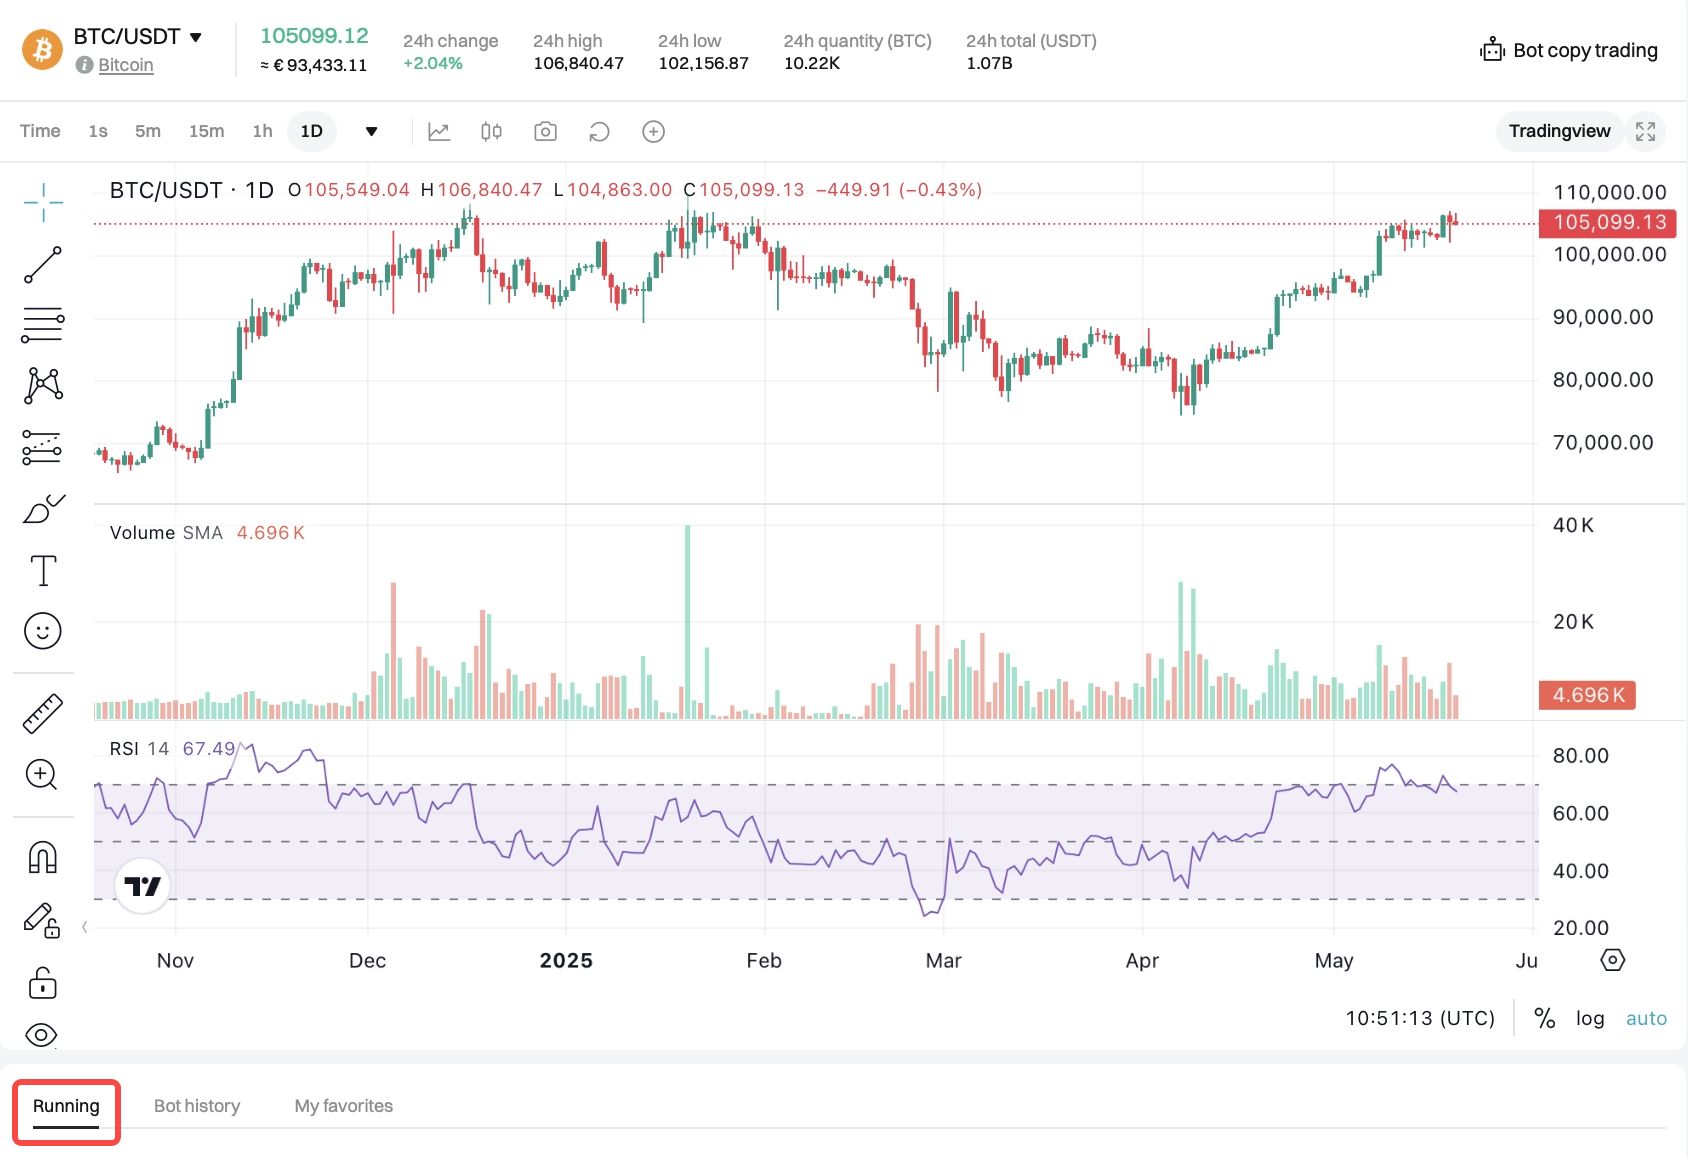1688x1158 pixels.
Task: Open the My favorites tab
Action: (x=343, y=1106)
